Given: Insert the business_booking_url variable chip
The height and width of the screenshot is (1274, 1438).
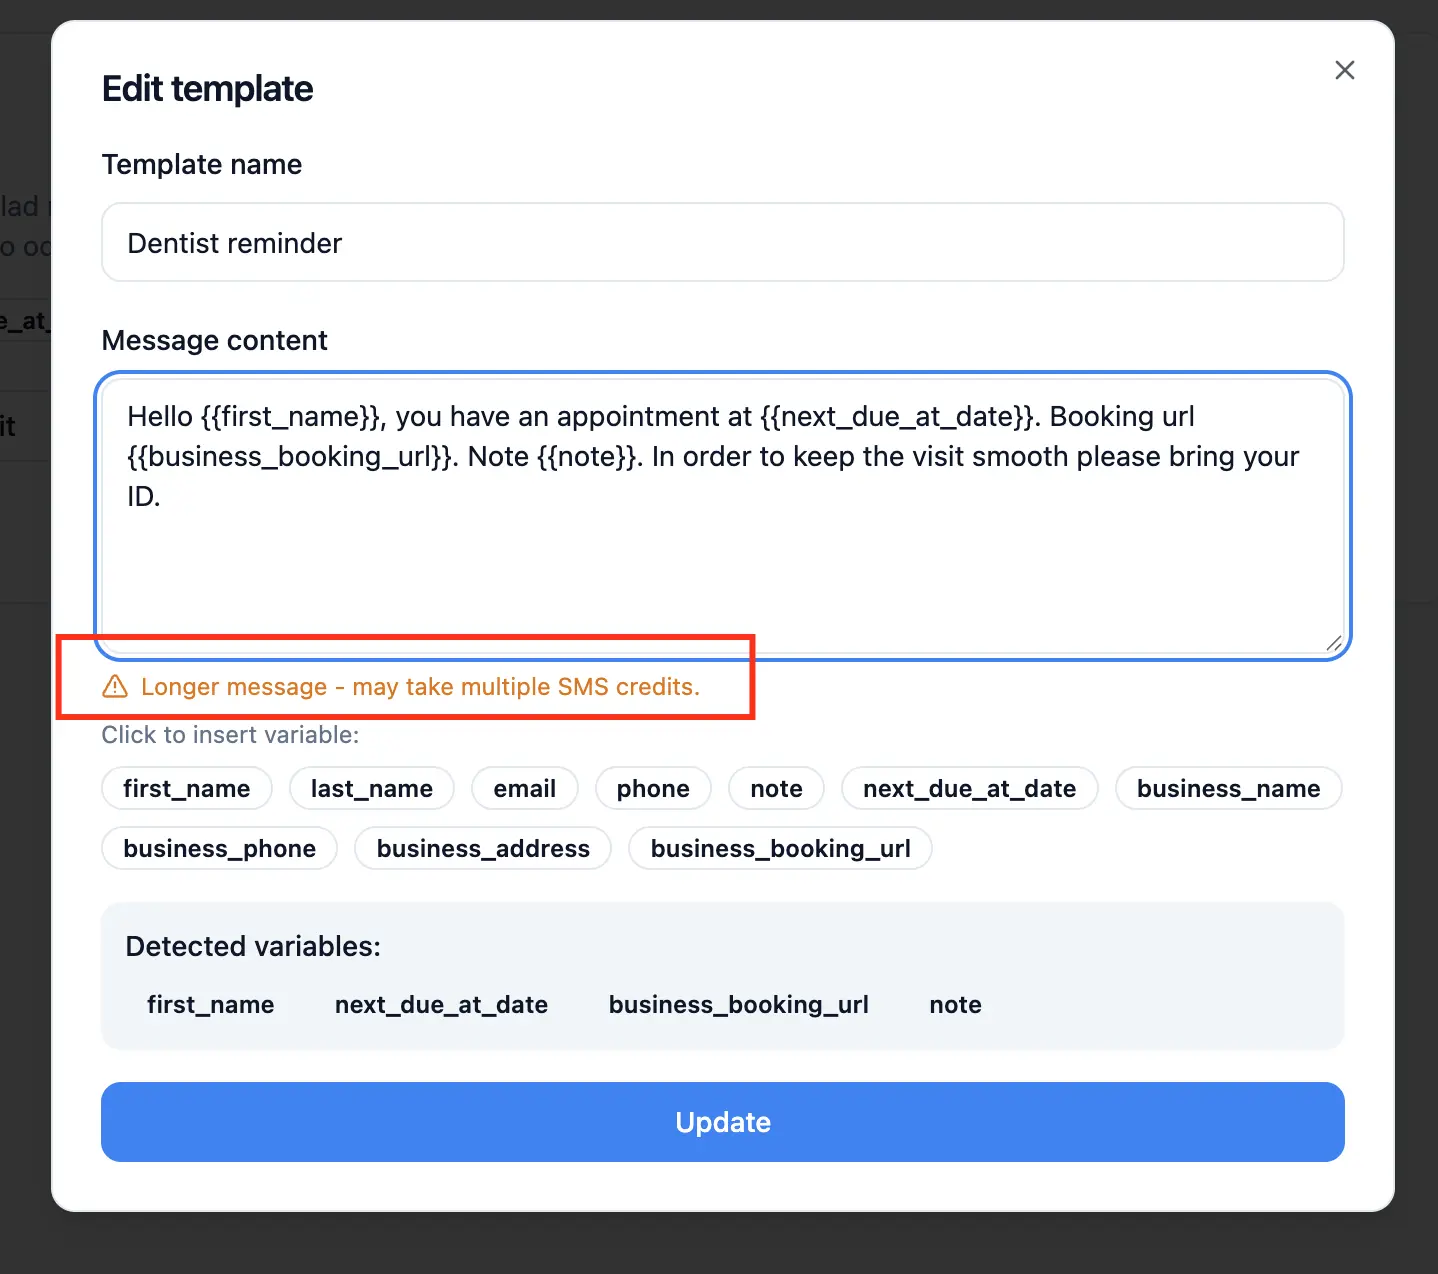Looking at the screenshot, I should [x=780, y=849].
